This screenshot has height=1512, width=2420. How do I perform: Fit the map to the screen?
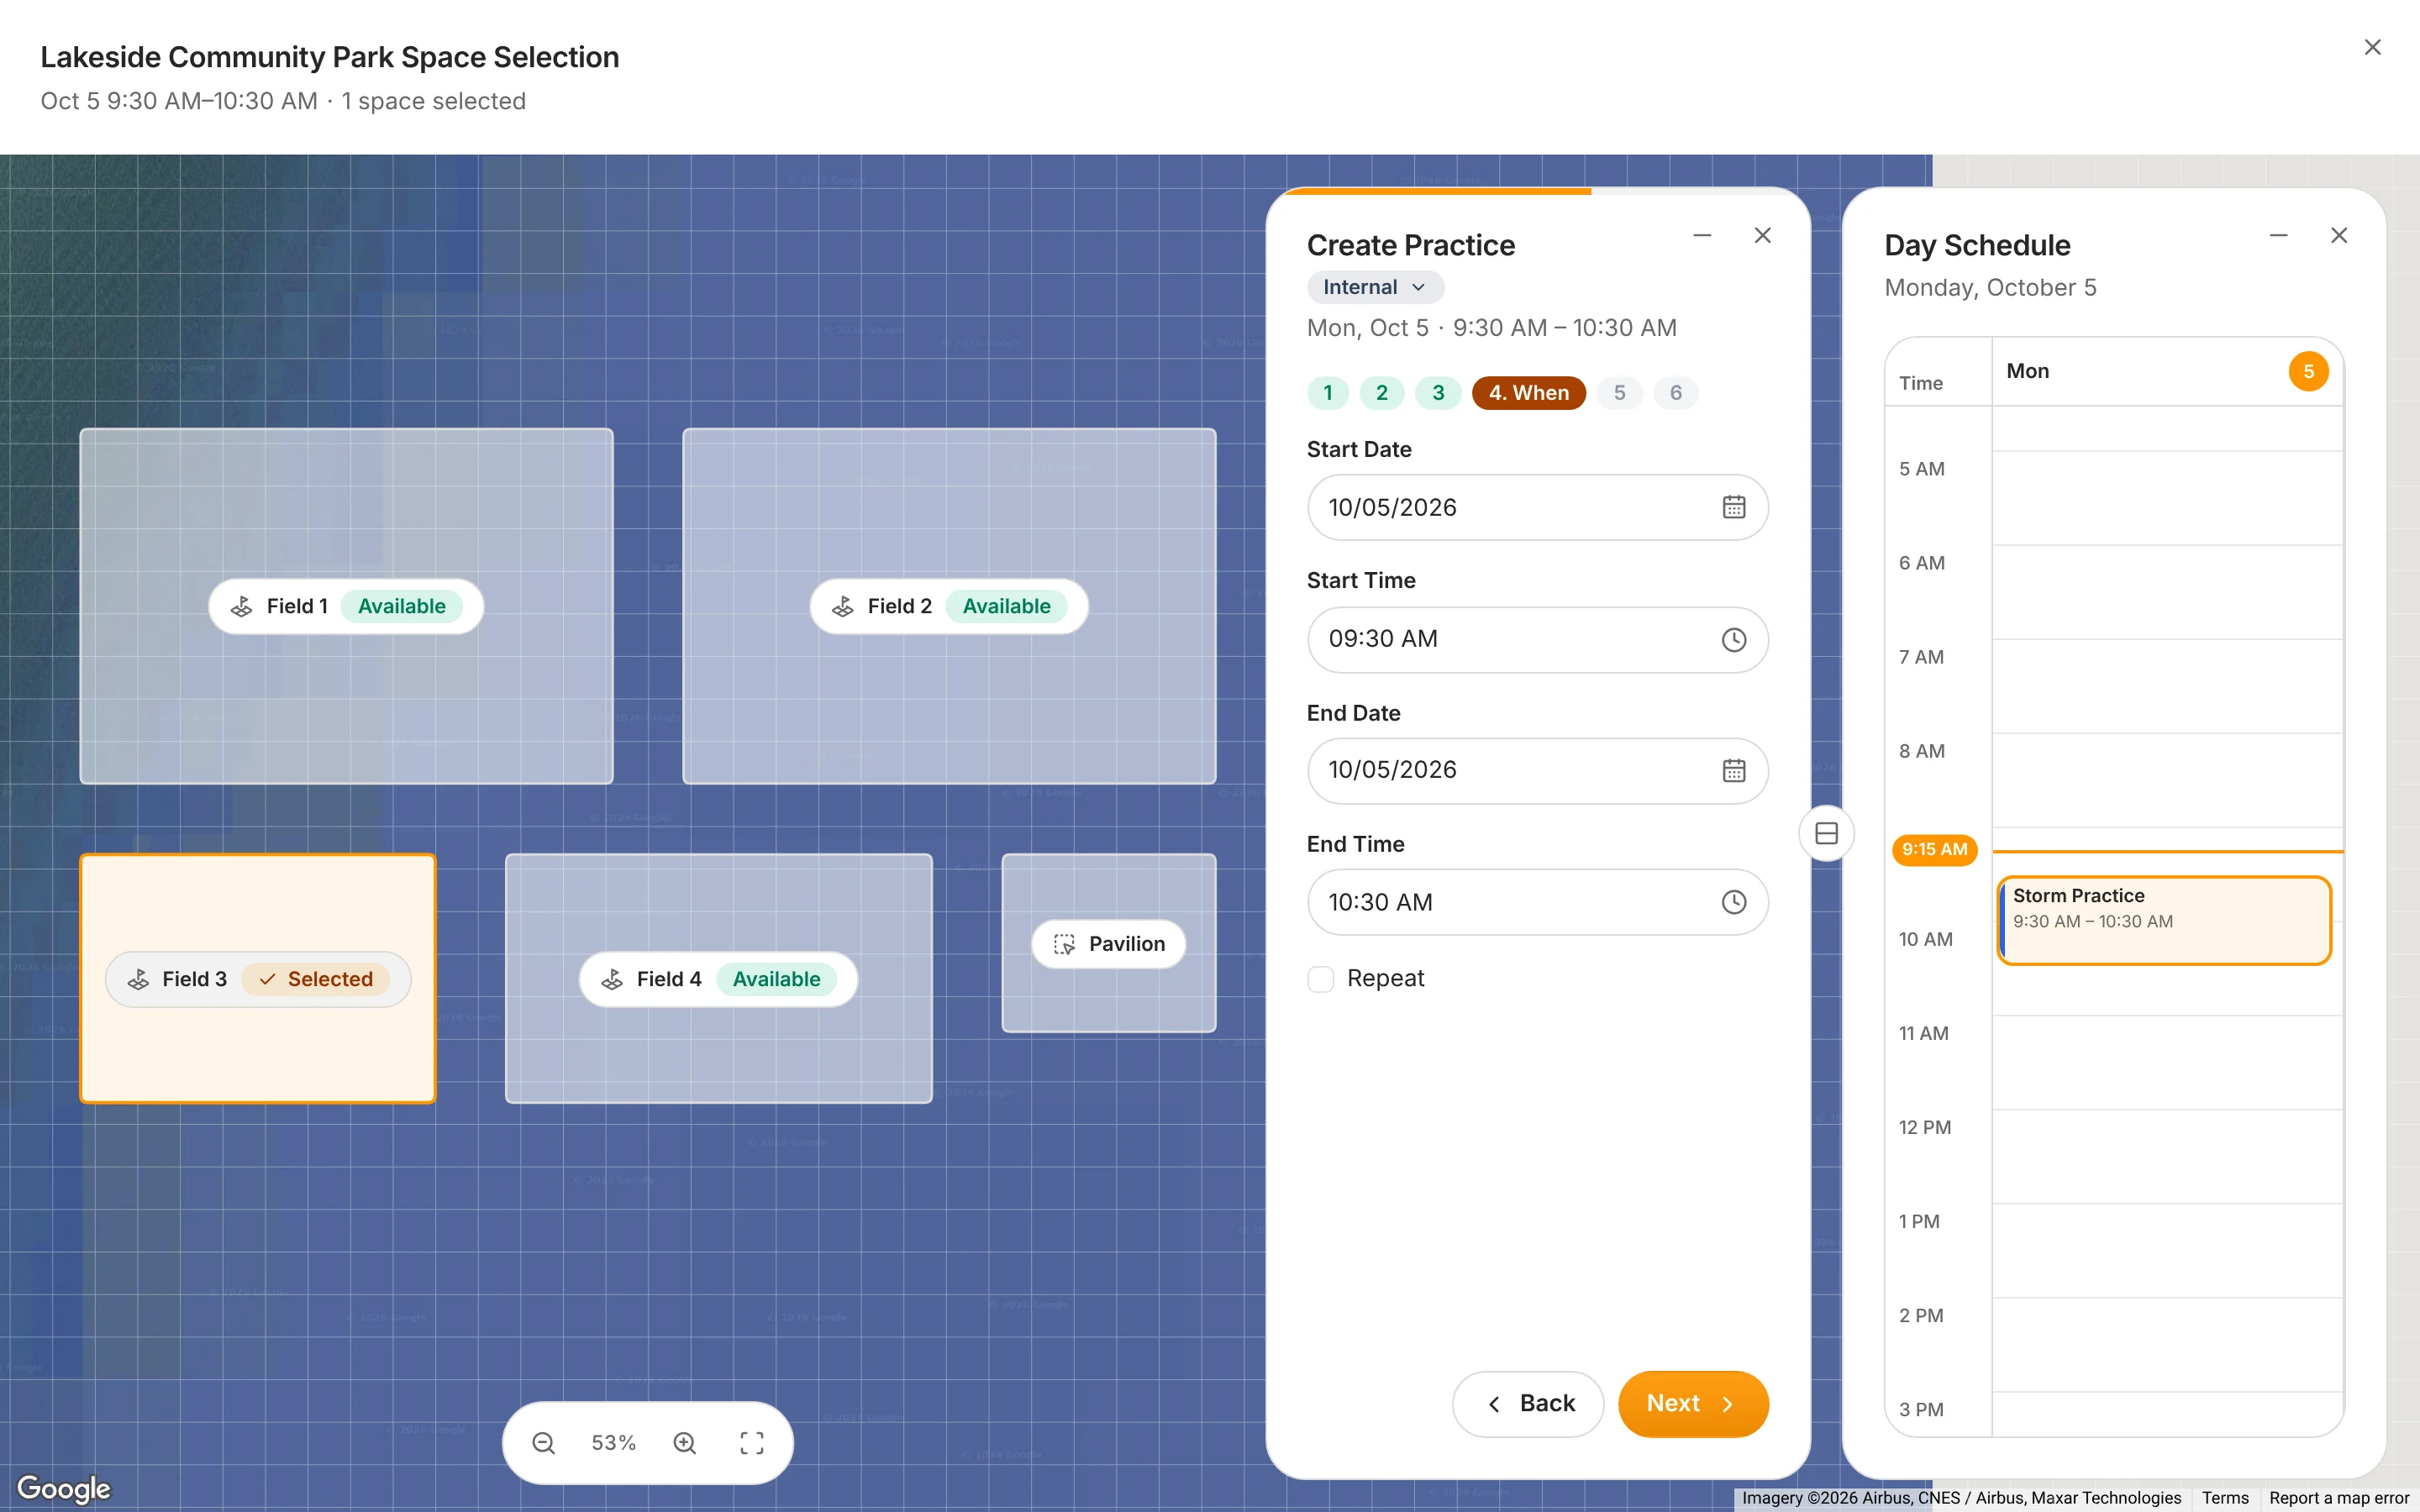(x=752, y=1442)
